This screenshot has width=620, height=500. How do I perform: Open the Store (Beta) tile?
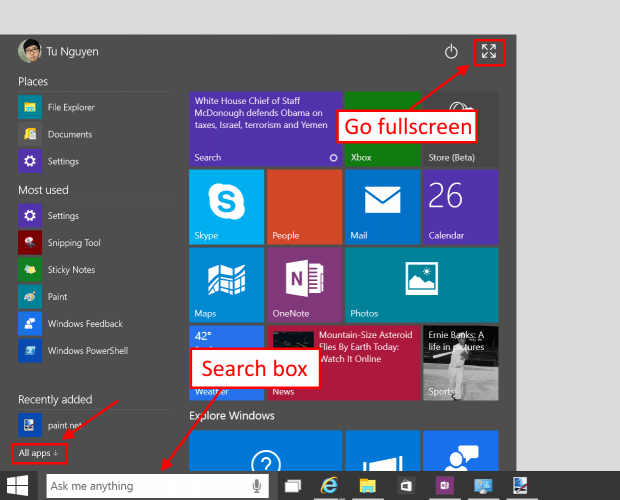461,129
